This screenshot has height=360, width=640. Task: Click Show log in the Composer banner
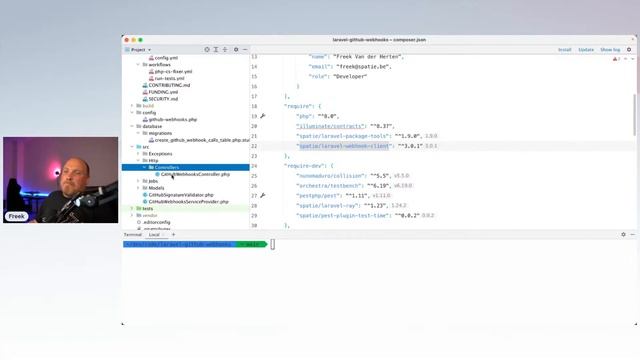(x=610, y=49)
